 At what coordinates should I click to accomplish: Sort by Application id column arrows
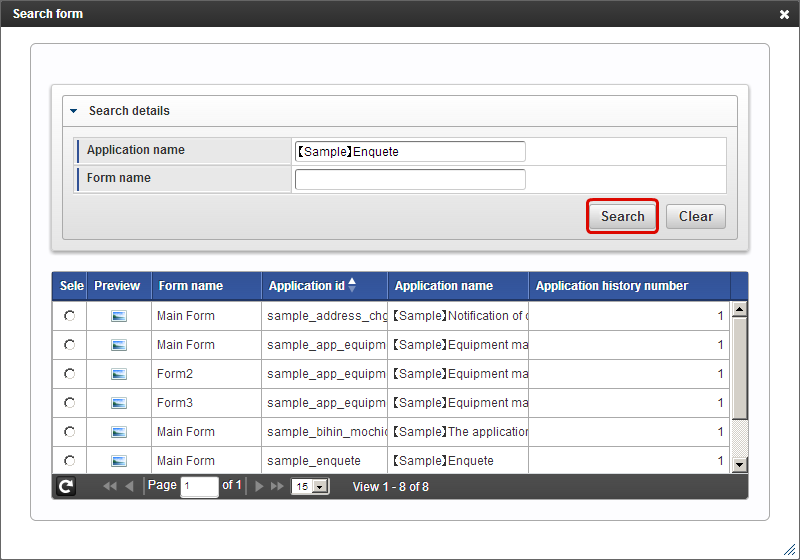[x=352, y=285]
